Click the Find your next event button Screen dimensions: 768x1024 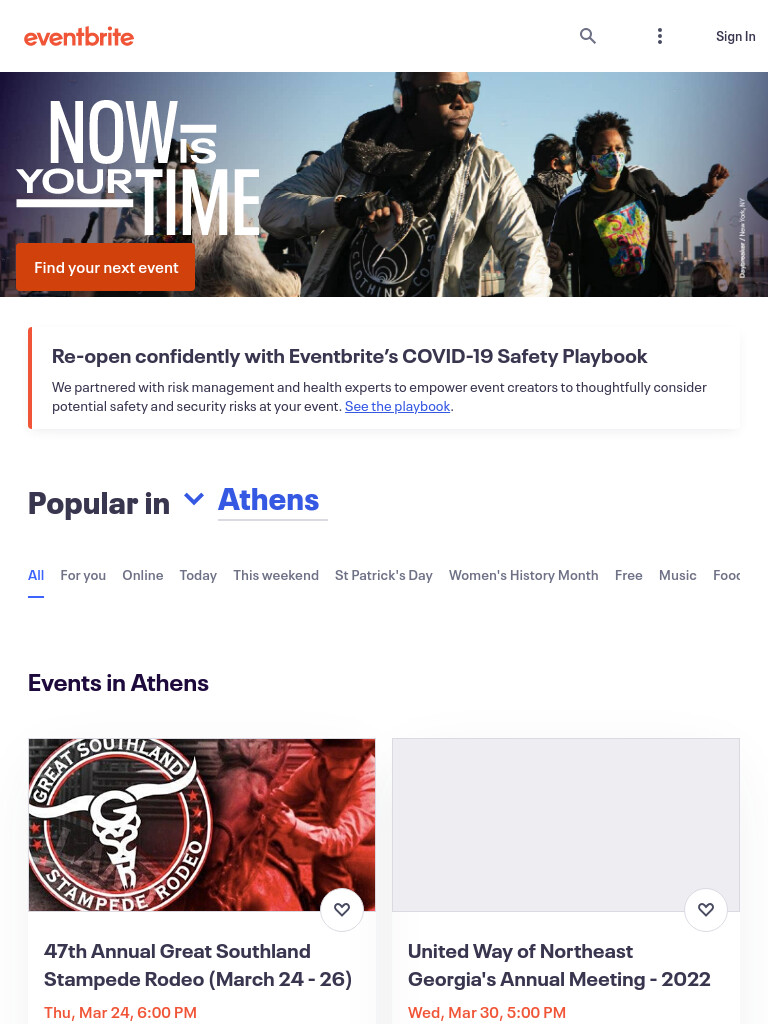[x=106, y=267]
